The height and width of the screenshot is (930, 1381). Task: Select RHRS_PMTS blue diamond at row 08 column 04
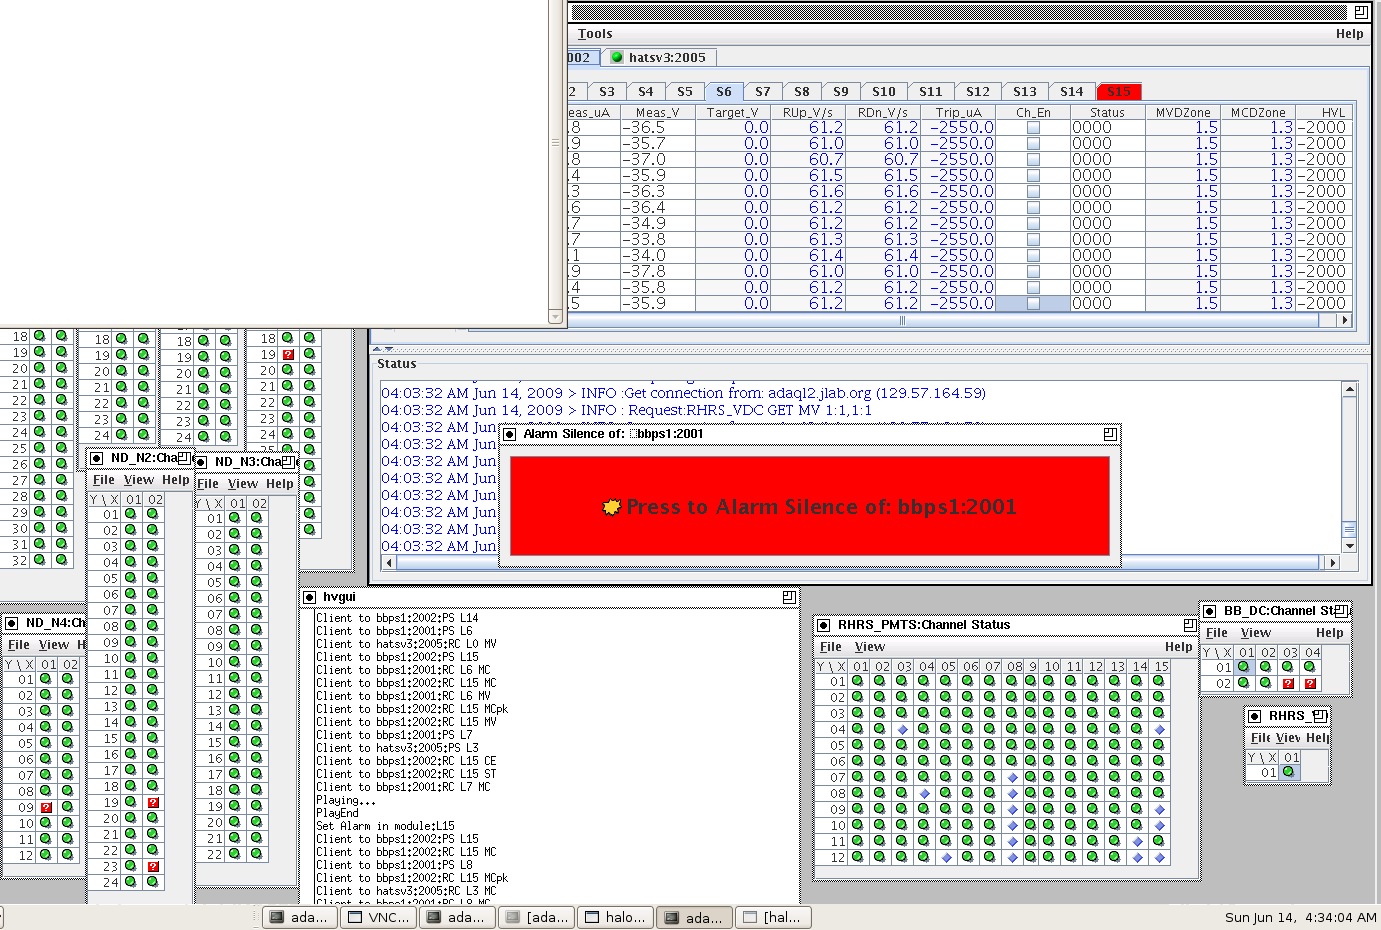coord(925,794)
